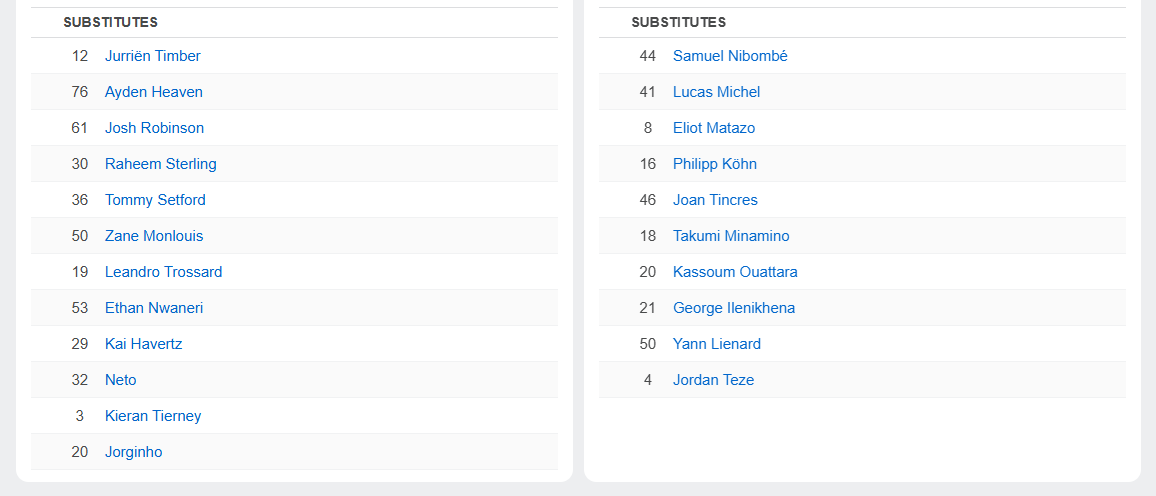Viewport: 1156px width, 496px height.
Task: Open Neto's player profile
Action: pos(120,380)
